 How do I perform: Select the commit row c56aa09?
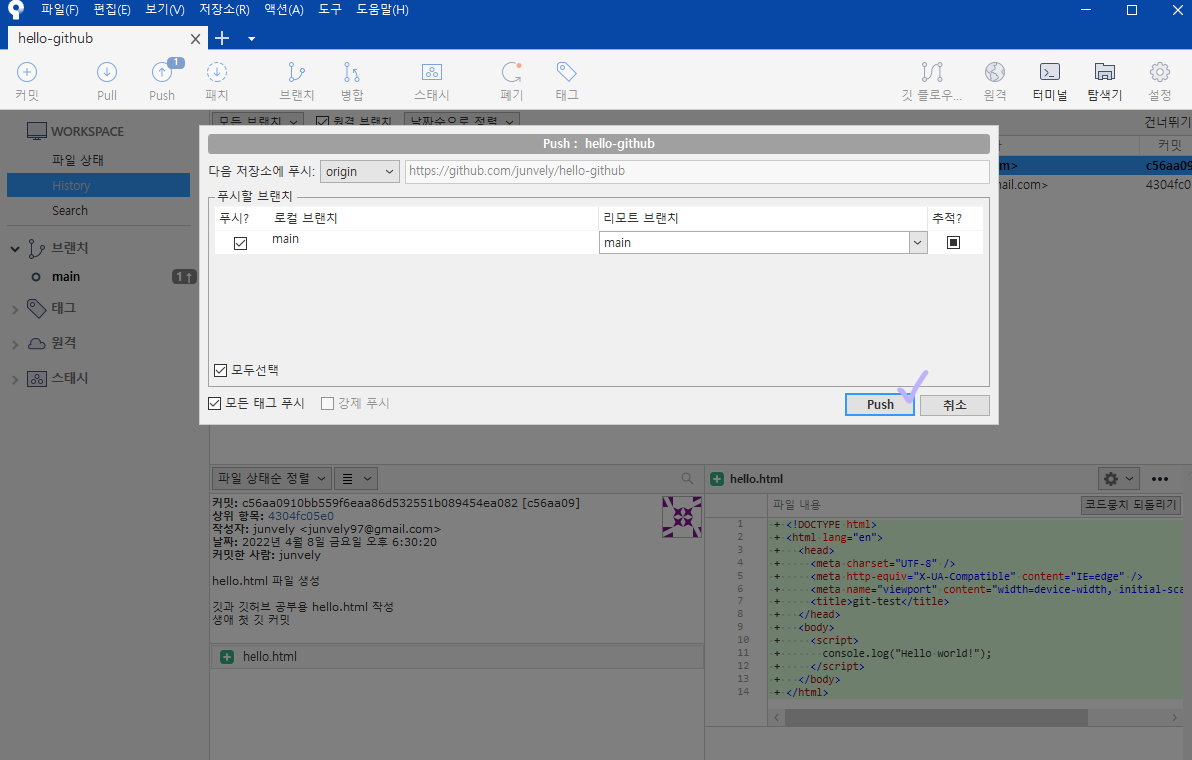1095,165
